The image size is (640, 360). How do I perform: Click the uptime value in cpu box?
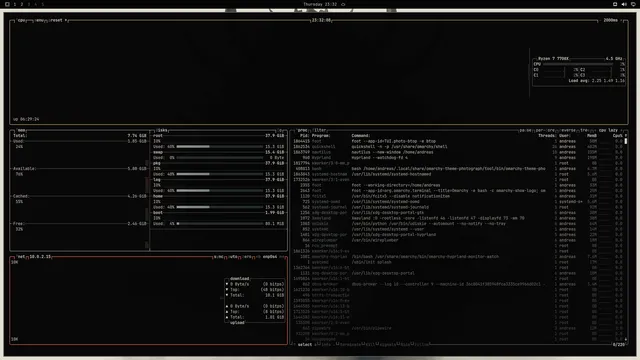click(x=26, y=119)
